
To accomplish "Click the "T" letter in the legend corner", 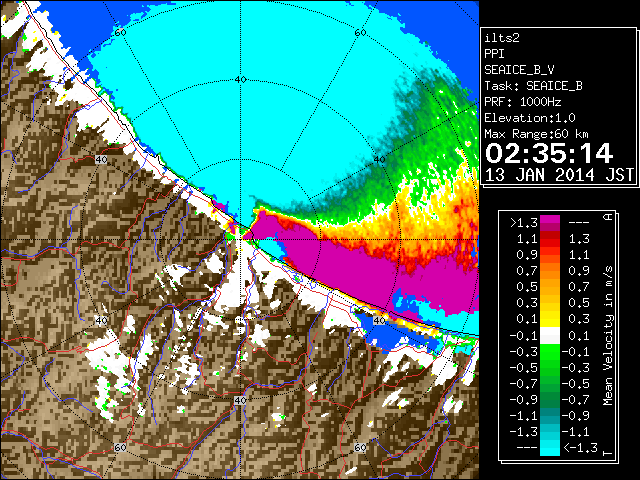I will pos(609,453).
